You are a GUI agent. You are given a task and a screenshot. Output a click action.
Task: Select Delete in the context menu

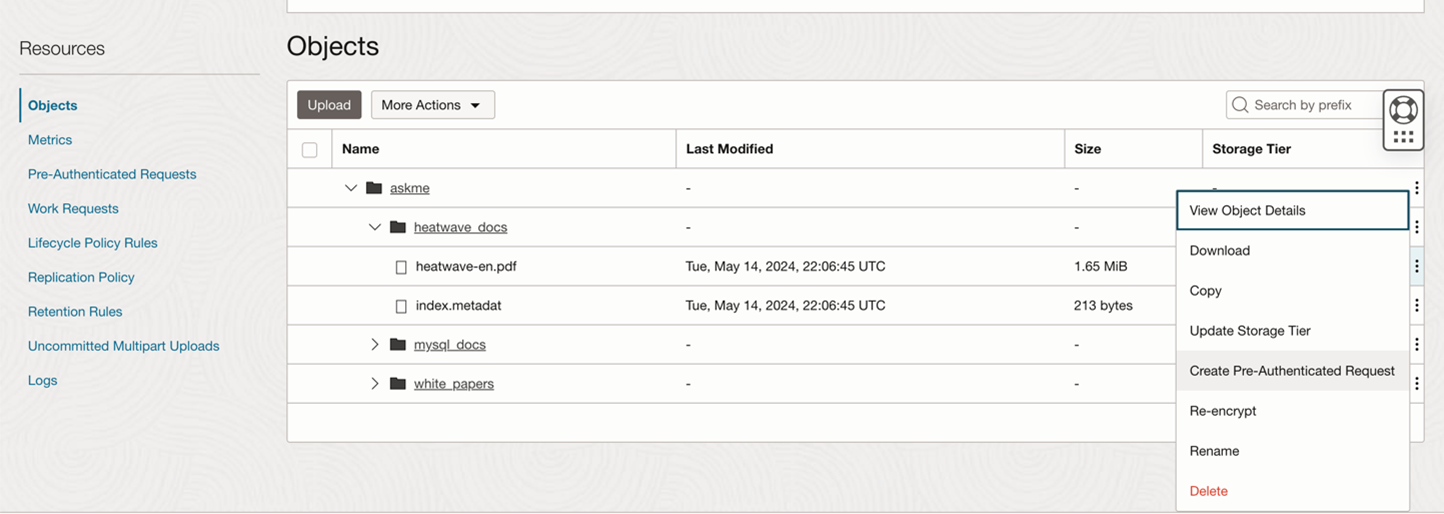(1208, 491)
